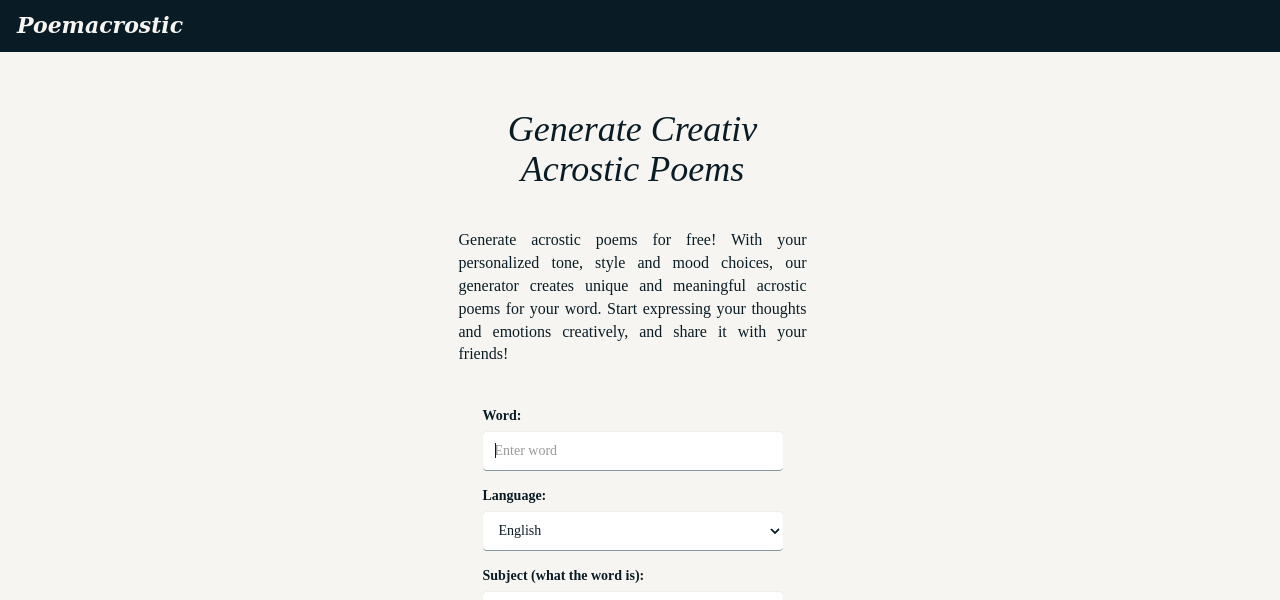This screenshot has height=600, width=1280.
Task: Click the word "meaningful" in the description
Action: 709,286
